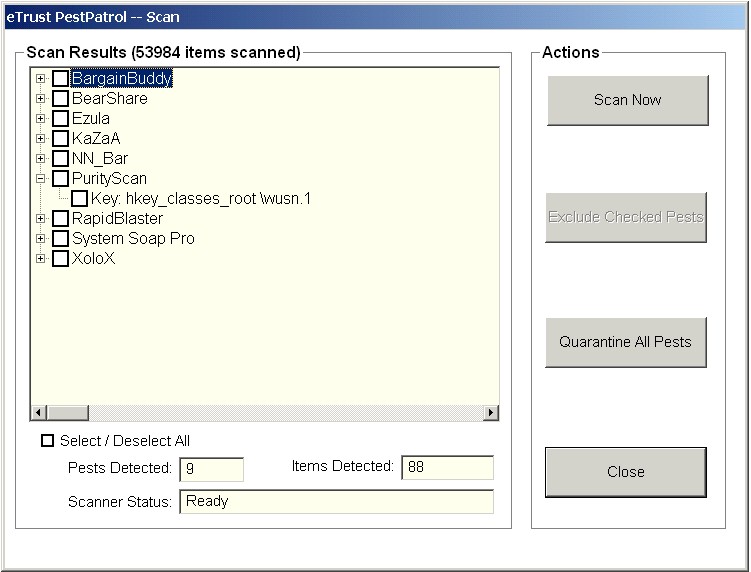Image resolution: width=751 pixels, height=572 pixels.
Task: Click the Close button
Action: 626,472
